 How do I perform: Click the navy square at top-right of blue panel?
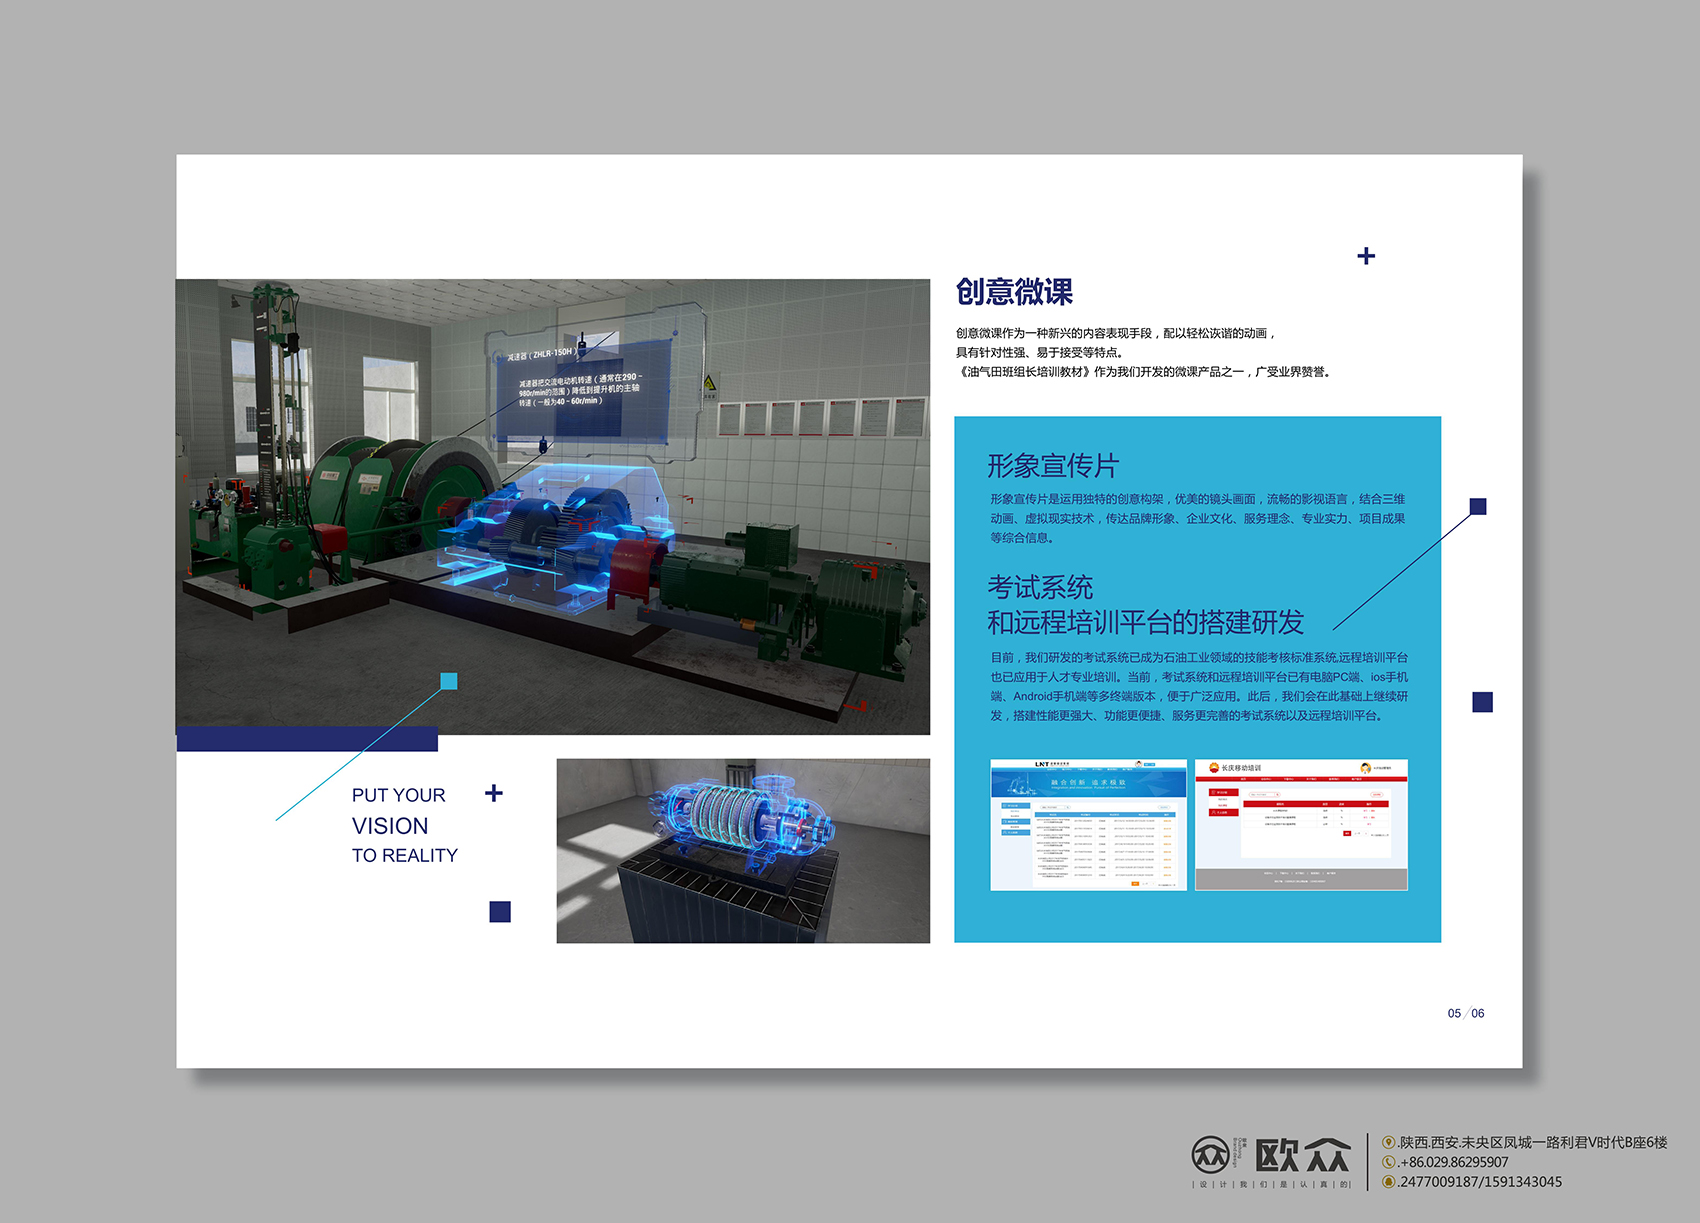1478,507
